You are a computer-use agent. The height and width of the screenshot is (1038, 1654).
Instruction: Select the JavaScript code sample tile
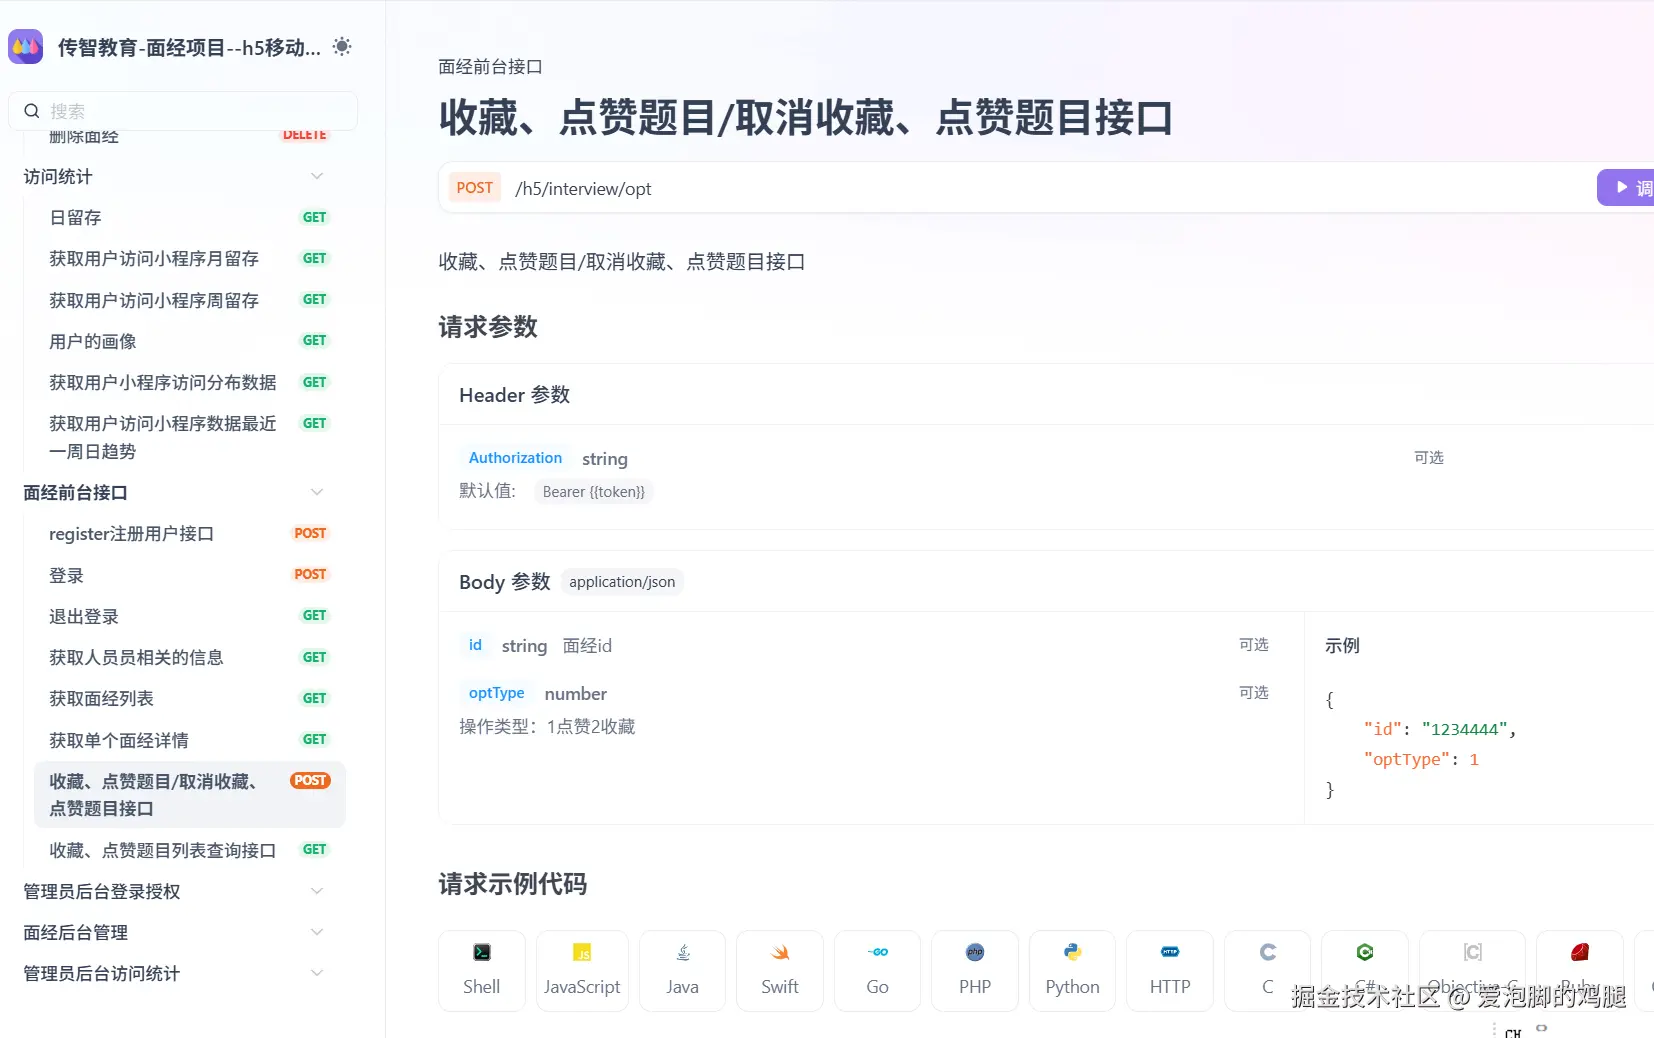pos(582,971)
